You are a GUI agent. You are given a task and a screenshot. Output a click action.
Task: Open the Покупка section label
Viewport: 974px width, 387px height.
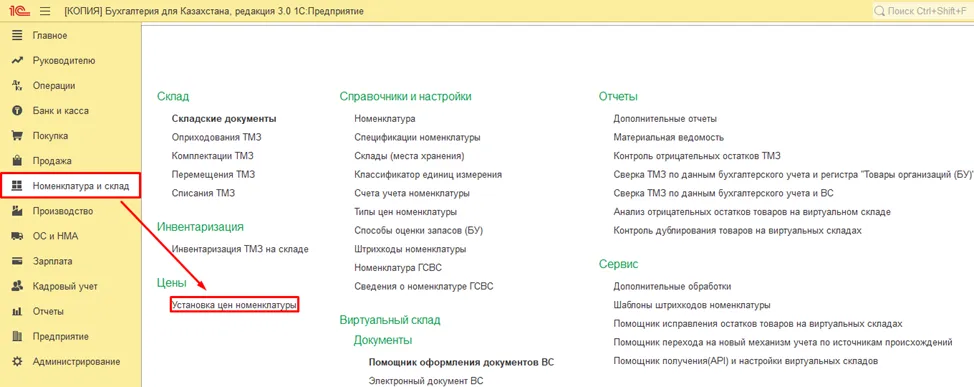pos(50,135)
